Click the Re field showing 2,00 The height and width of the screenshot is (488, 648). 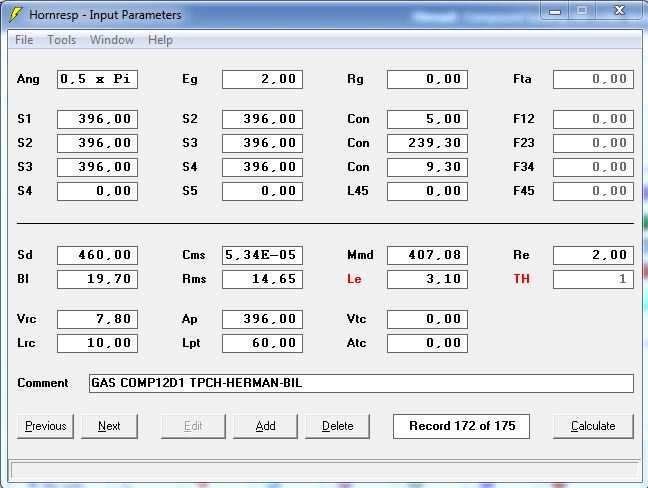[593, 255]
